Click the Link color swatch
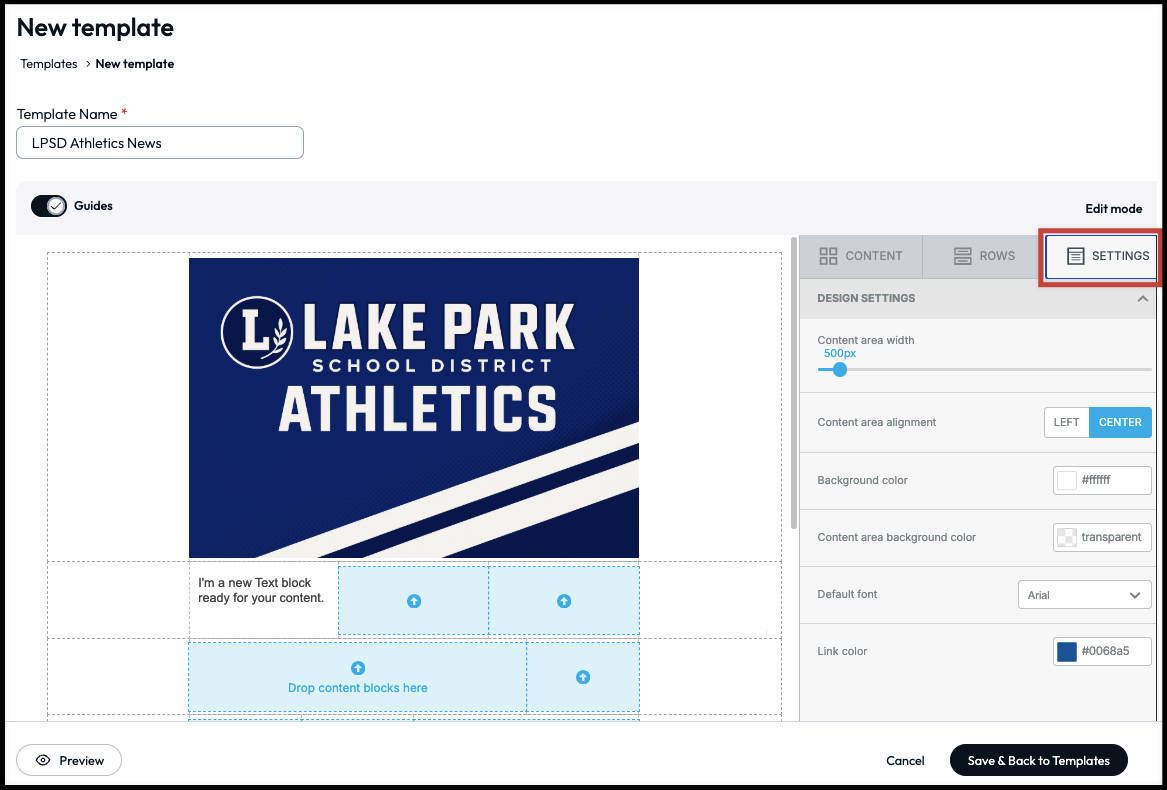 1067,652
